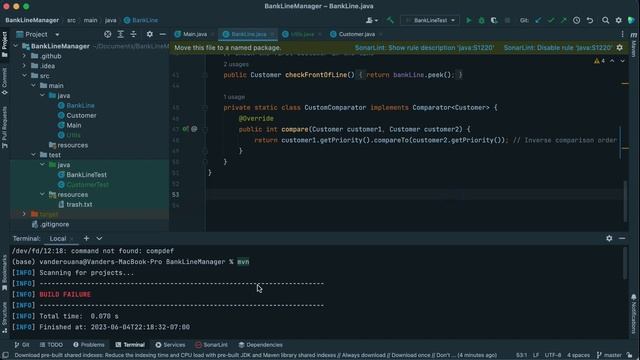
Task: Toggle the Structure sidebar tool window
Action: [x=4, y=318]
